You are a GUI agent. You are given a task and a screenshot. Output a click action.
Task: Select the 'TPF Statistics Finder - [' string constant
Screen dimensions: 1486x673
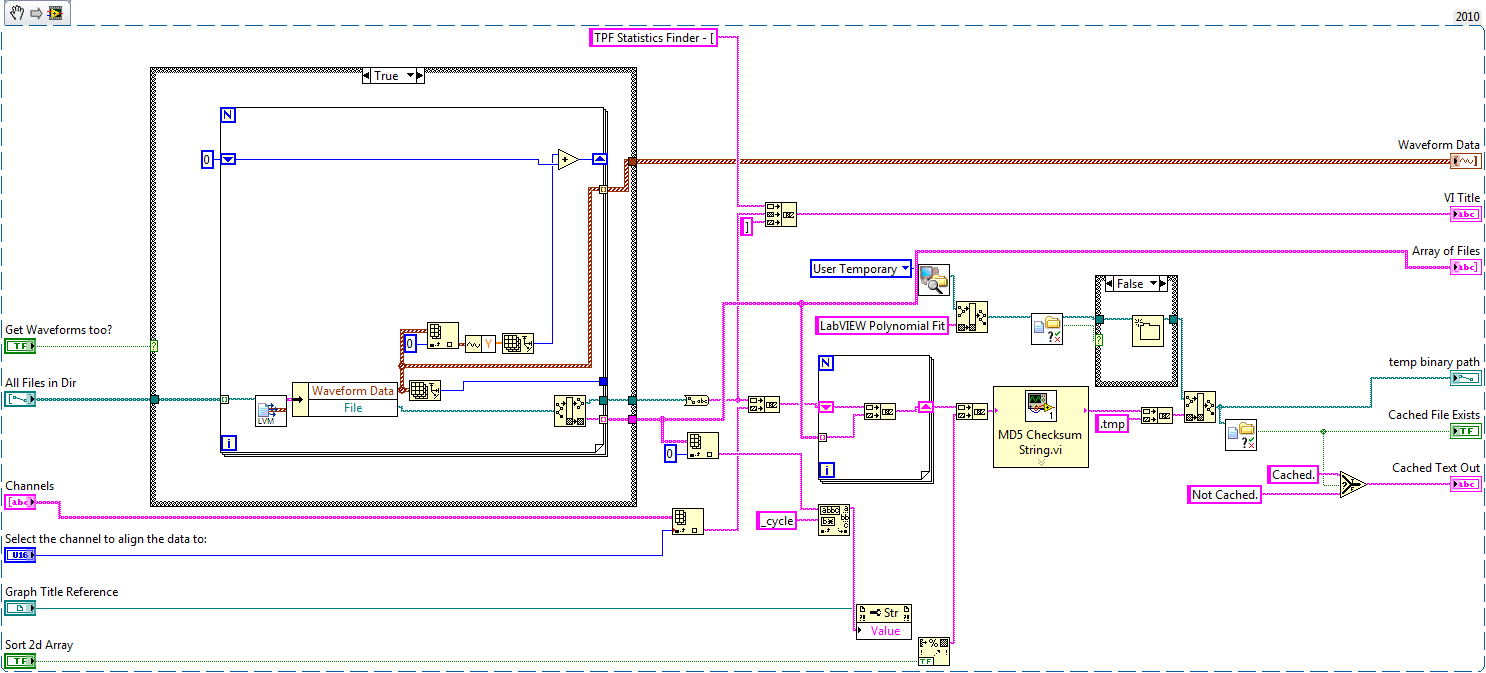(653, 38)
